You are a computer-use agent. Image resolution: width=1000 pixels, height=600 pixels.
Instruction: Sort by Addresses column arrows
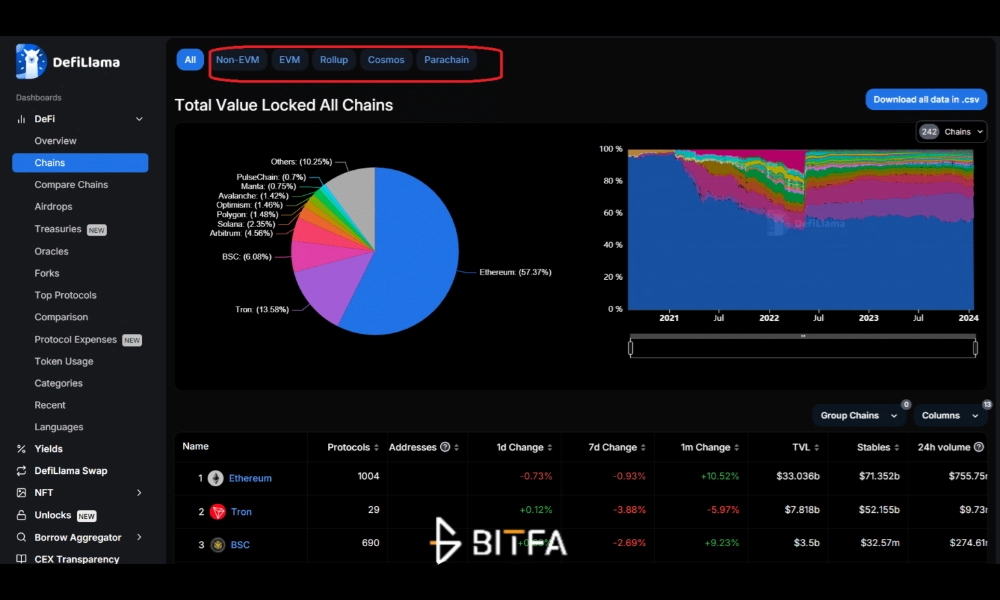click(457, 448)
